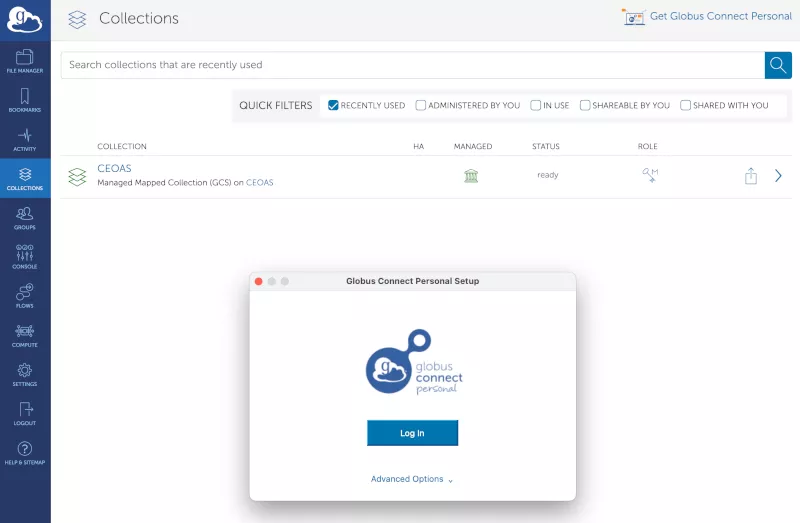The image size is (800, 523).
Task: Close the Globus Connect Personal Setup window
Action: click(259, 281)
